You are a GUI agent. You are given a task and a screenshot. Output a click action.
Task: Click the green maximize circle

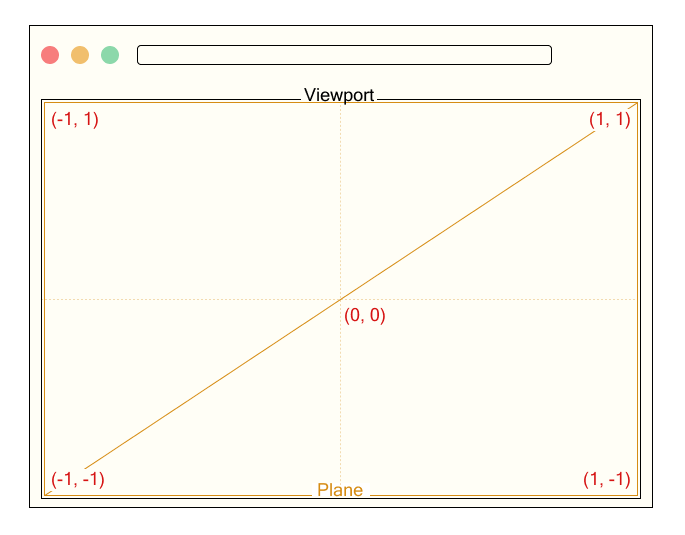tap(110, 55)
